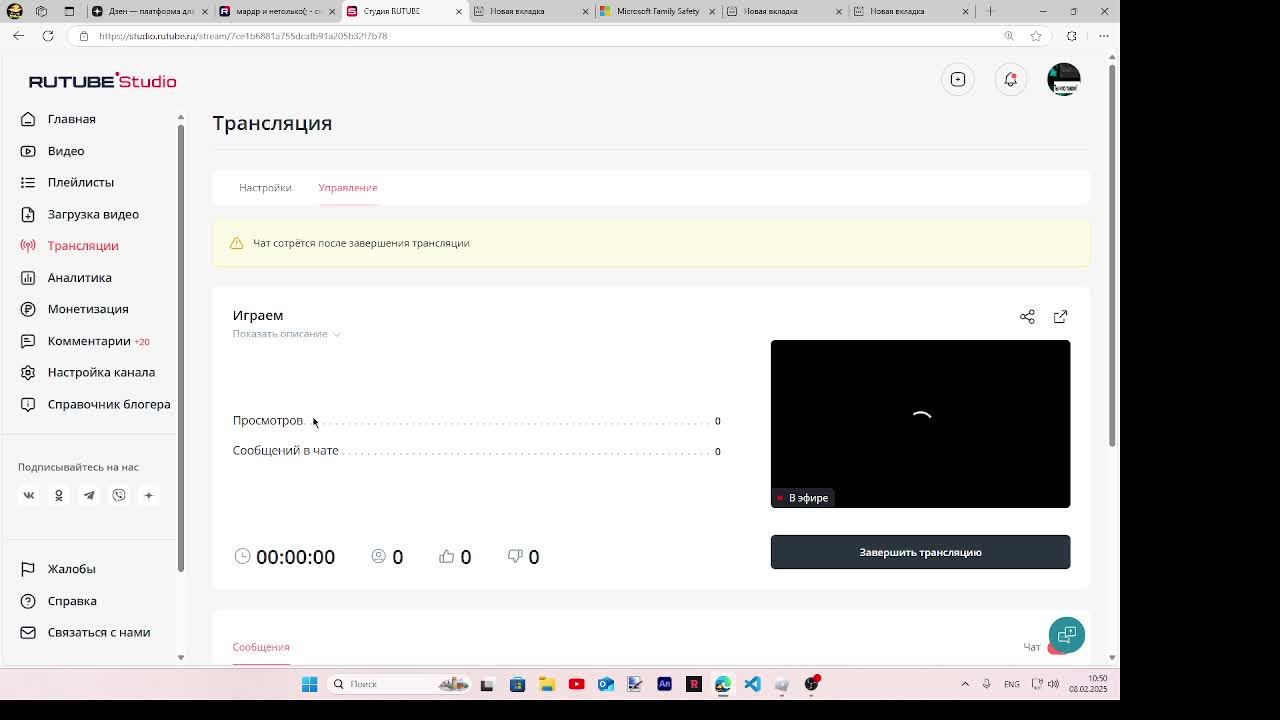
Task: Click Завершить трансляцию button
Action: click(920, 552)
